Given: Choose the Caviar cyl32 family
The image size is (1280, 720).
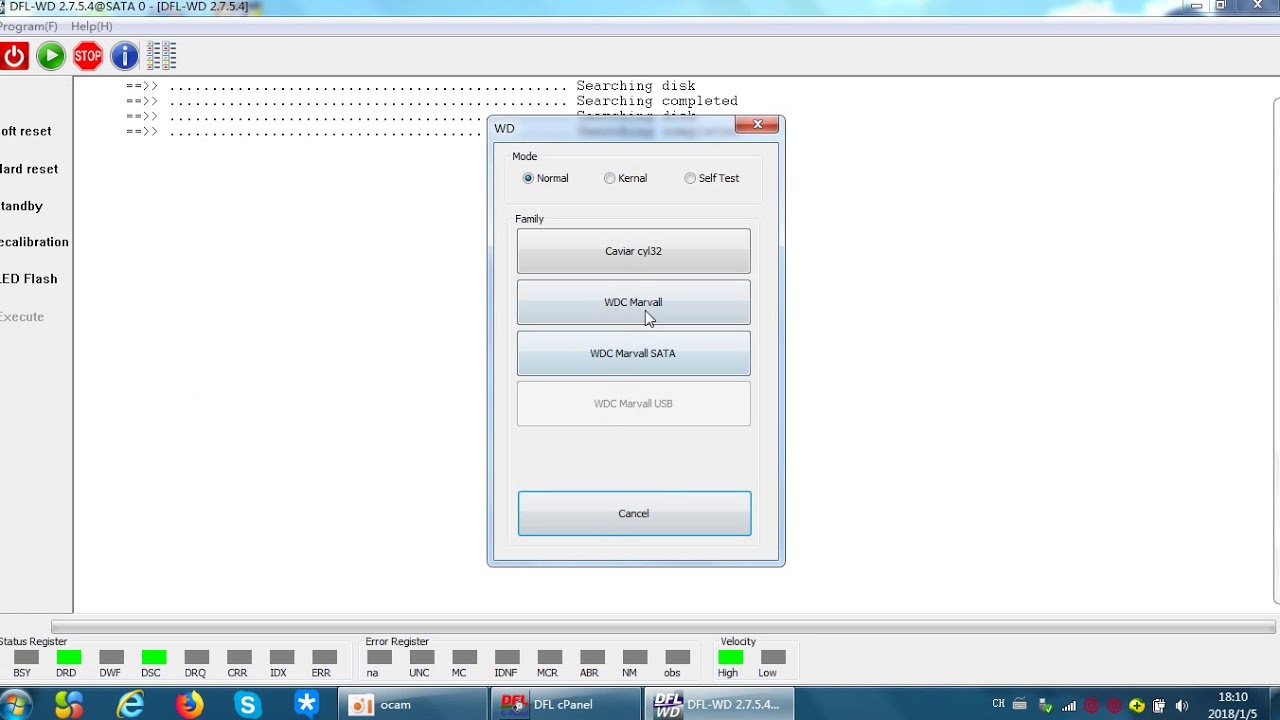Looking at the screenshot, I should tap(633, 251).
